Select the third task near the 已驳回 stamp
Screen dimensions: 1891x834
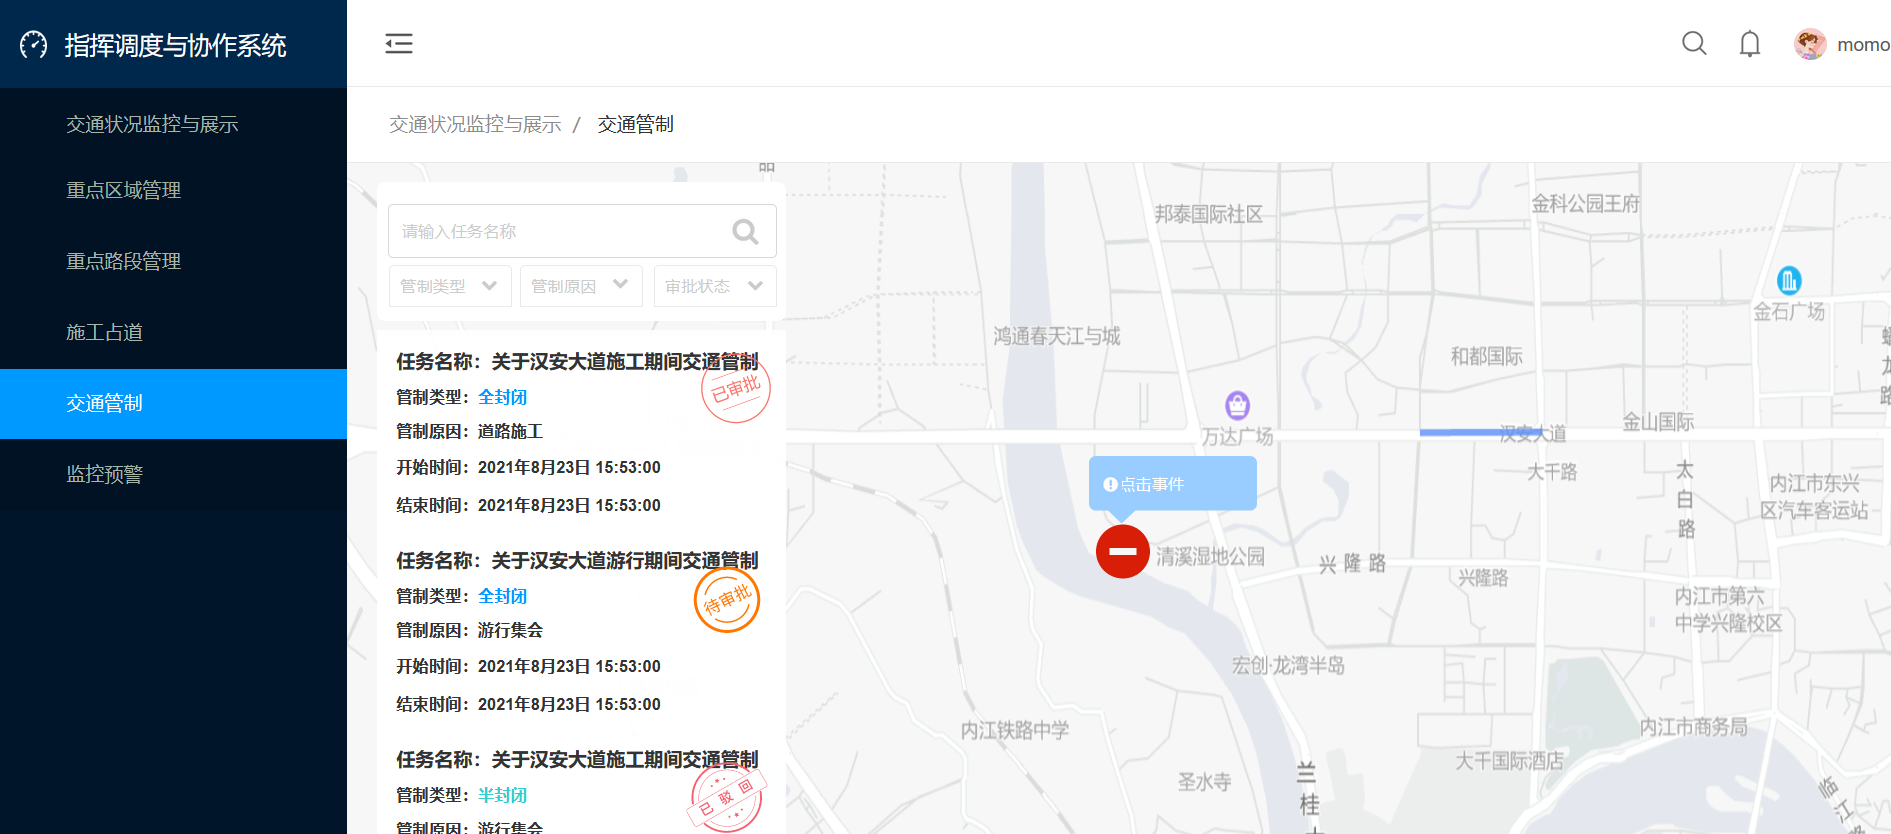[577, 760]
